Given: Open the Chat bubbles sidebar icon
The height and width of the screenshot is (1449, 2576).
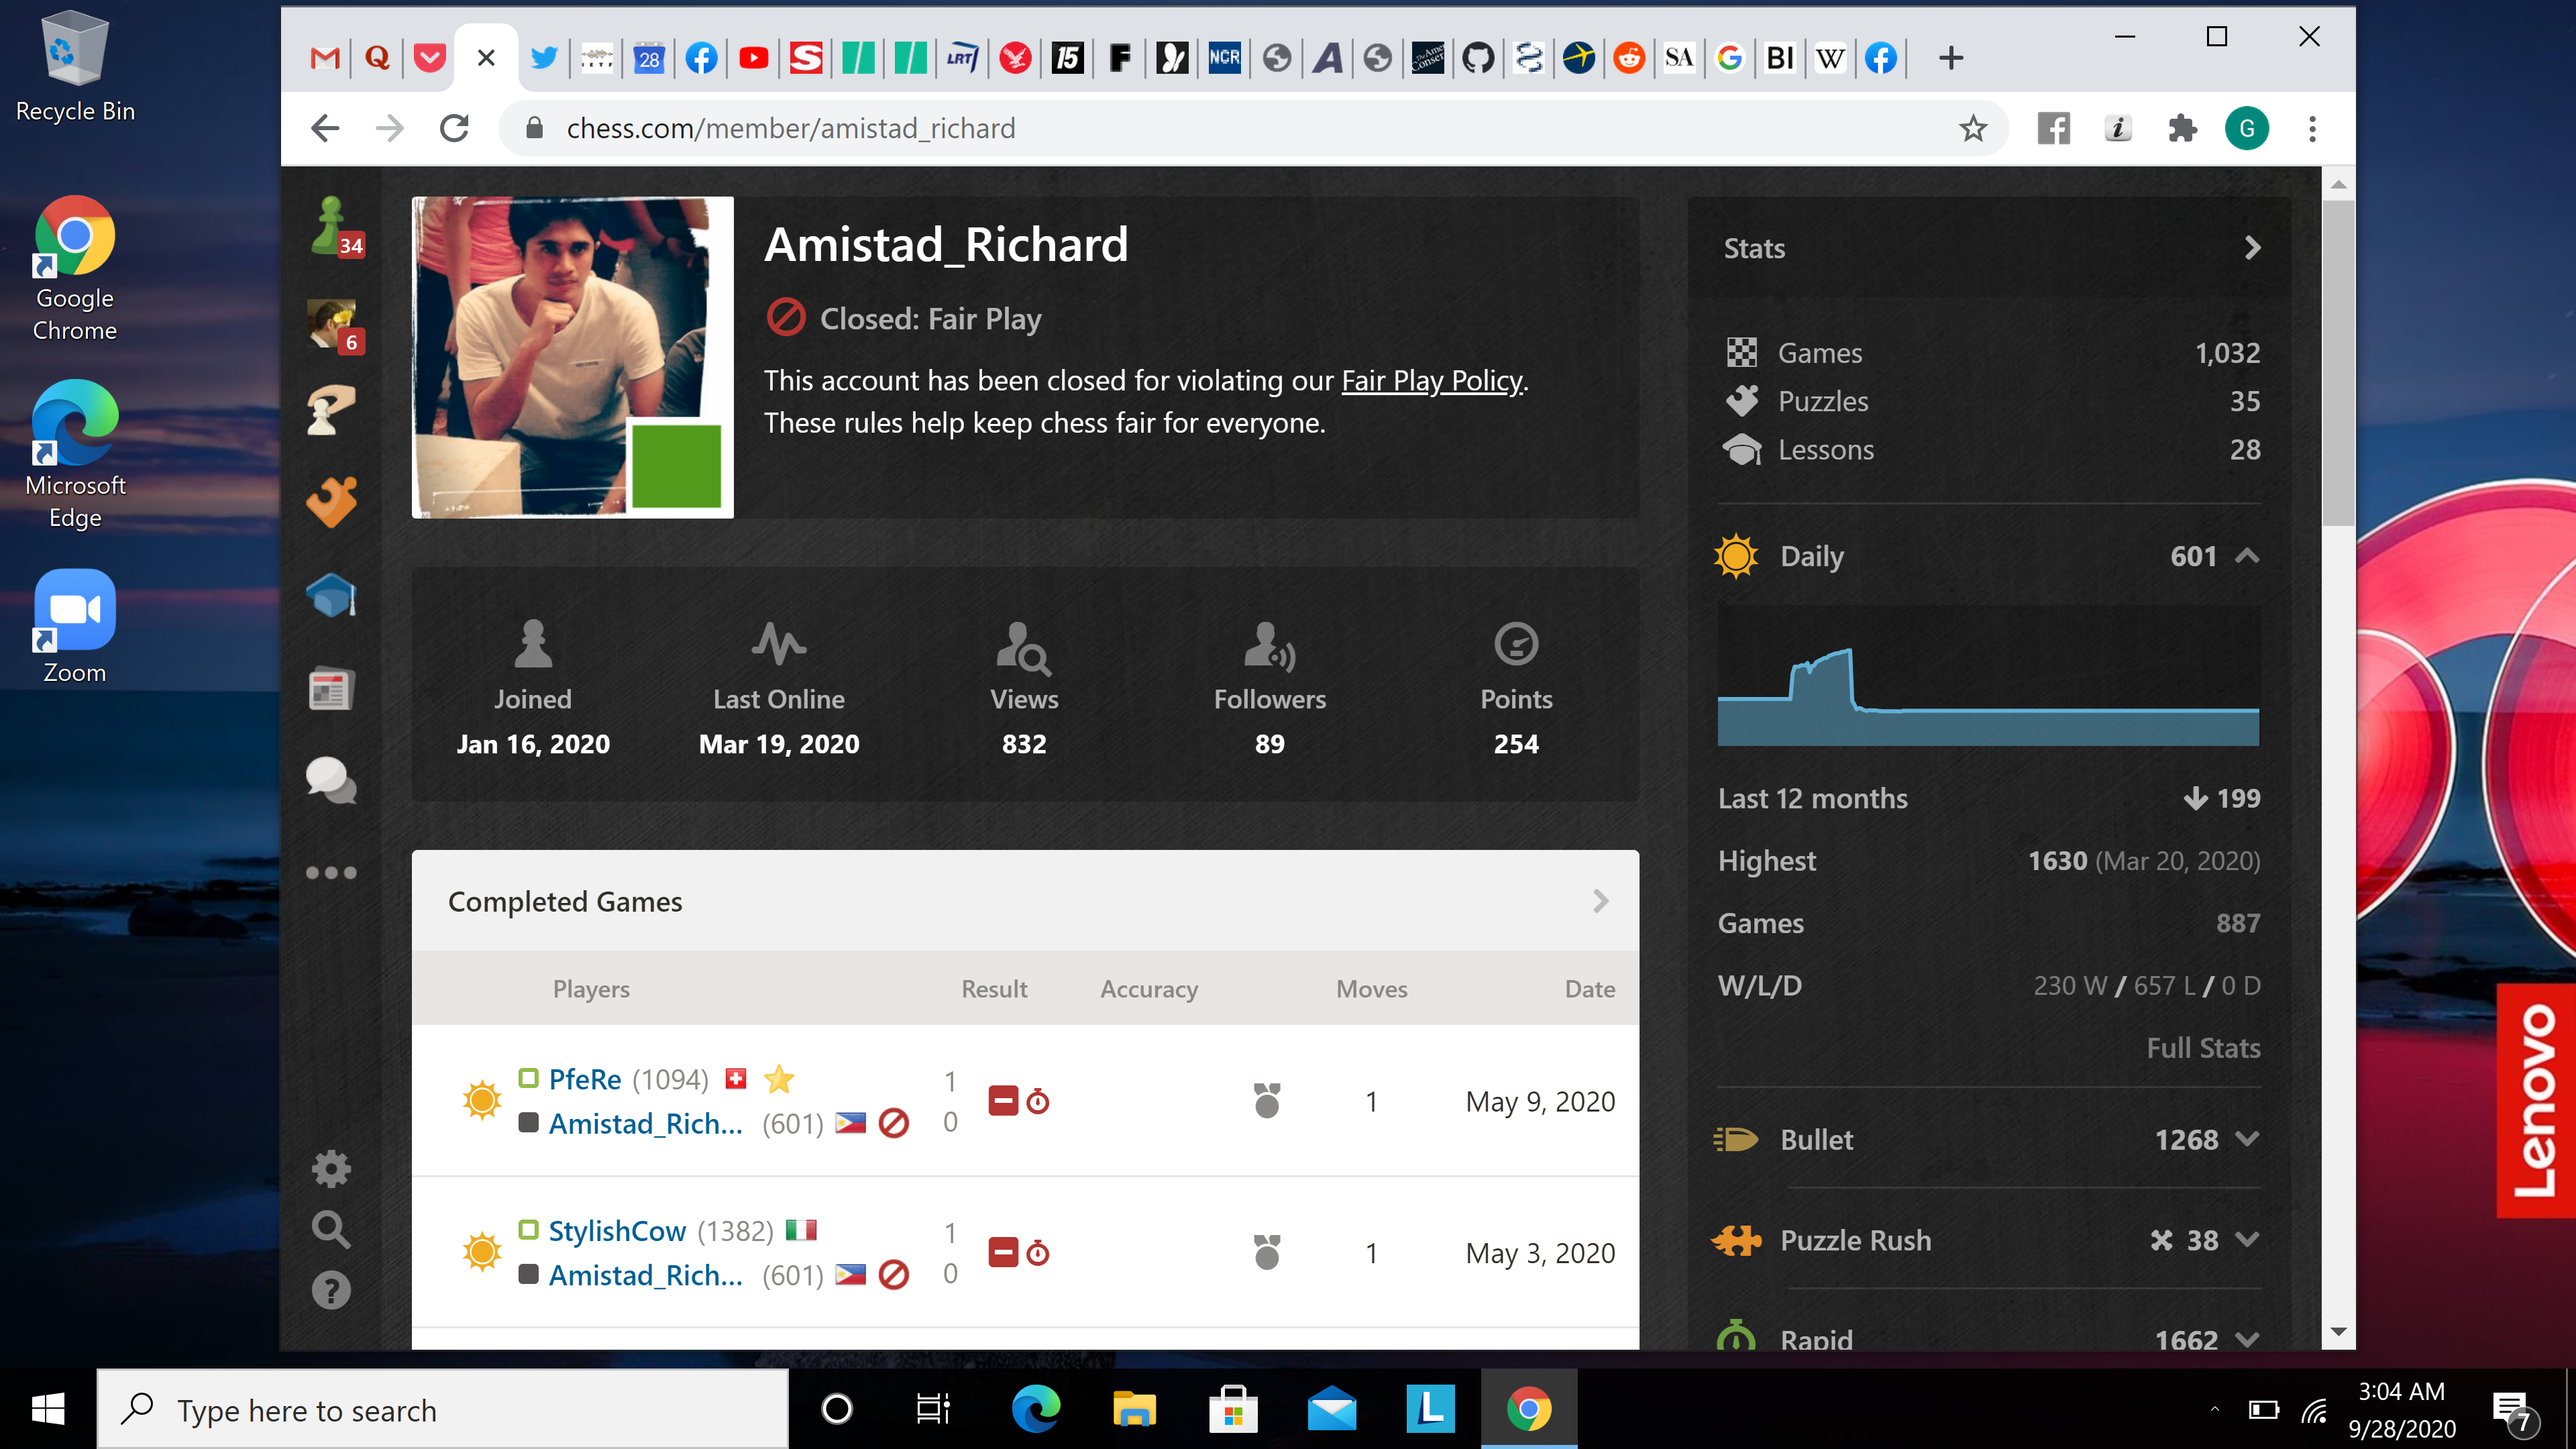Looking at the screenshot, I should [331, 780].
